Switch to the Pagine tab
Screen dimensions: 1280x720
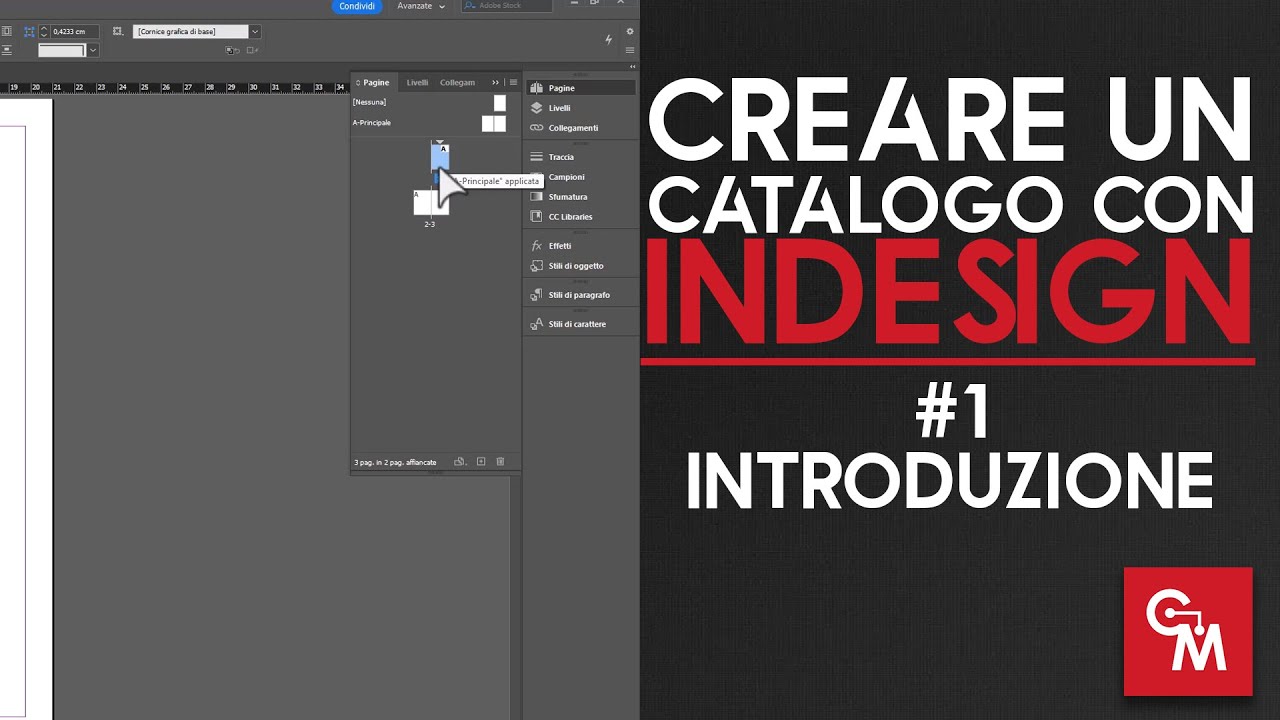[x=376, y=82]
